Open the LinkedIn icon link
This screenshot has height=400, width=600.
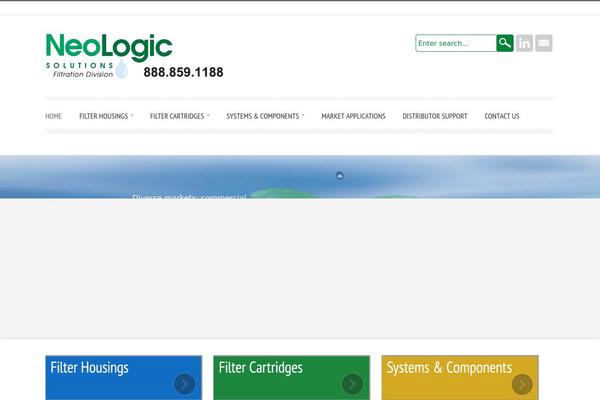pos(524,43)
